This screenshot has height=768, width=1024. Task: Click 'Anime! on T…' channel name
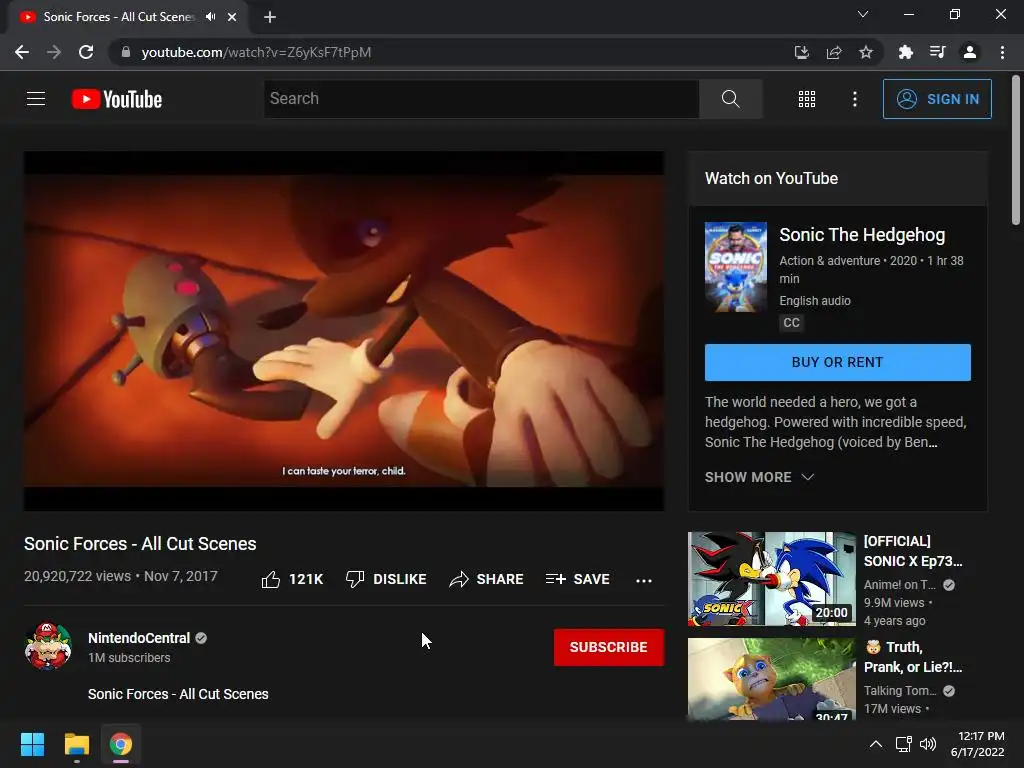click(900, 585)
